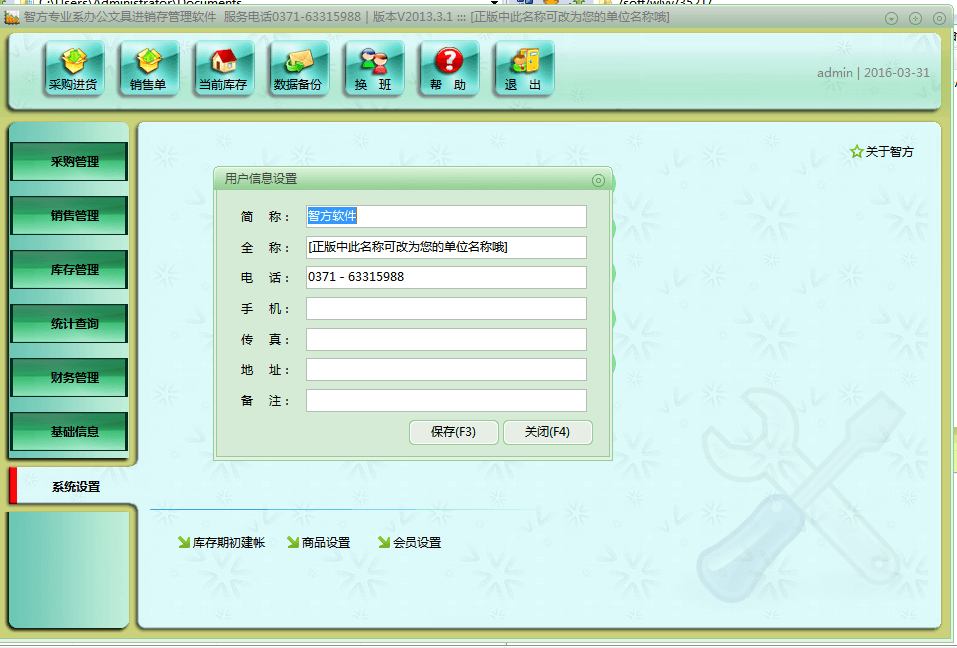957x648 pixels.
Task: Switch to 统计查询 sidebar section
Action: tap(69, 324)
